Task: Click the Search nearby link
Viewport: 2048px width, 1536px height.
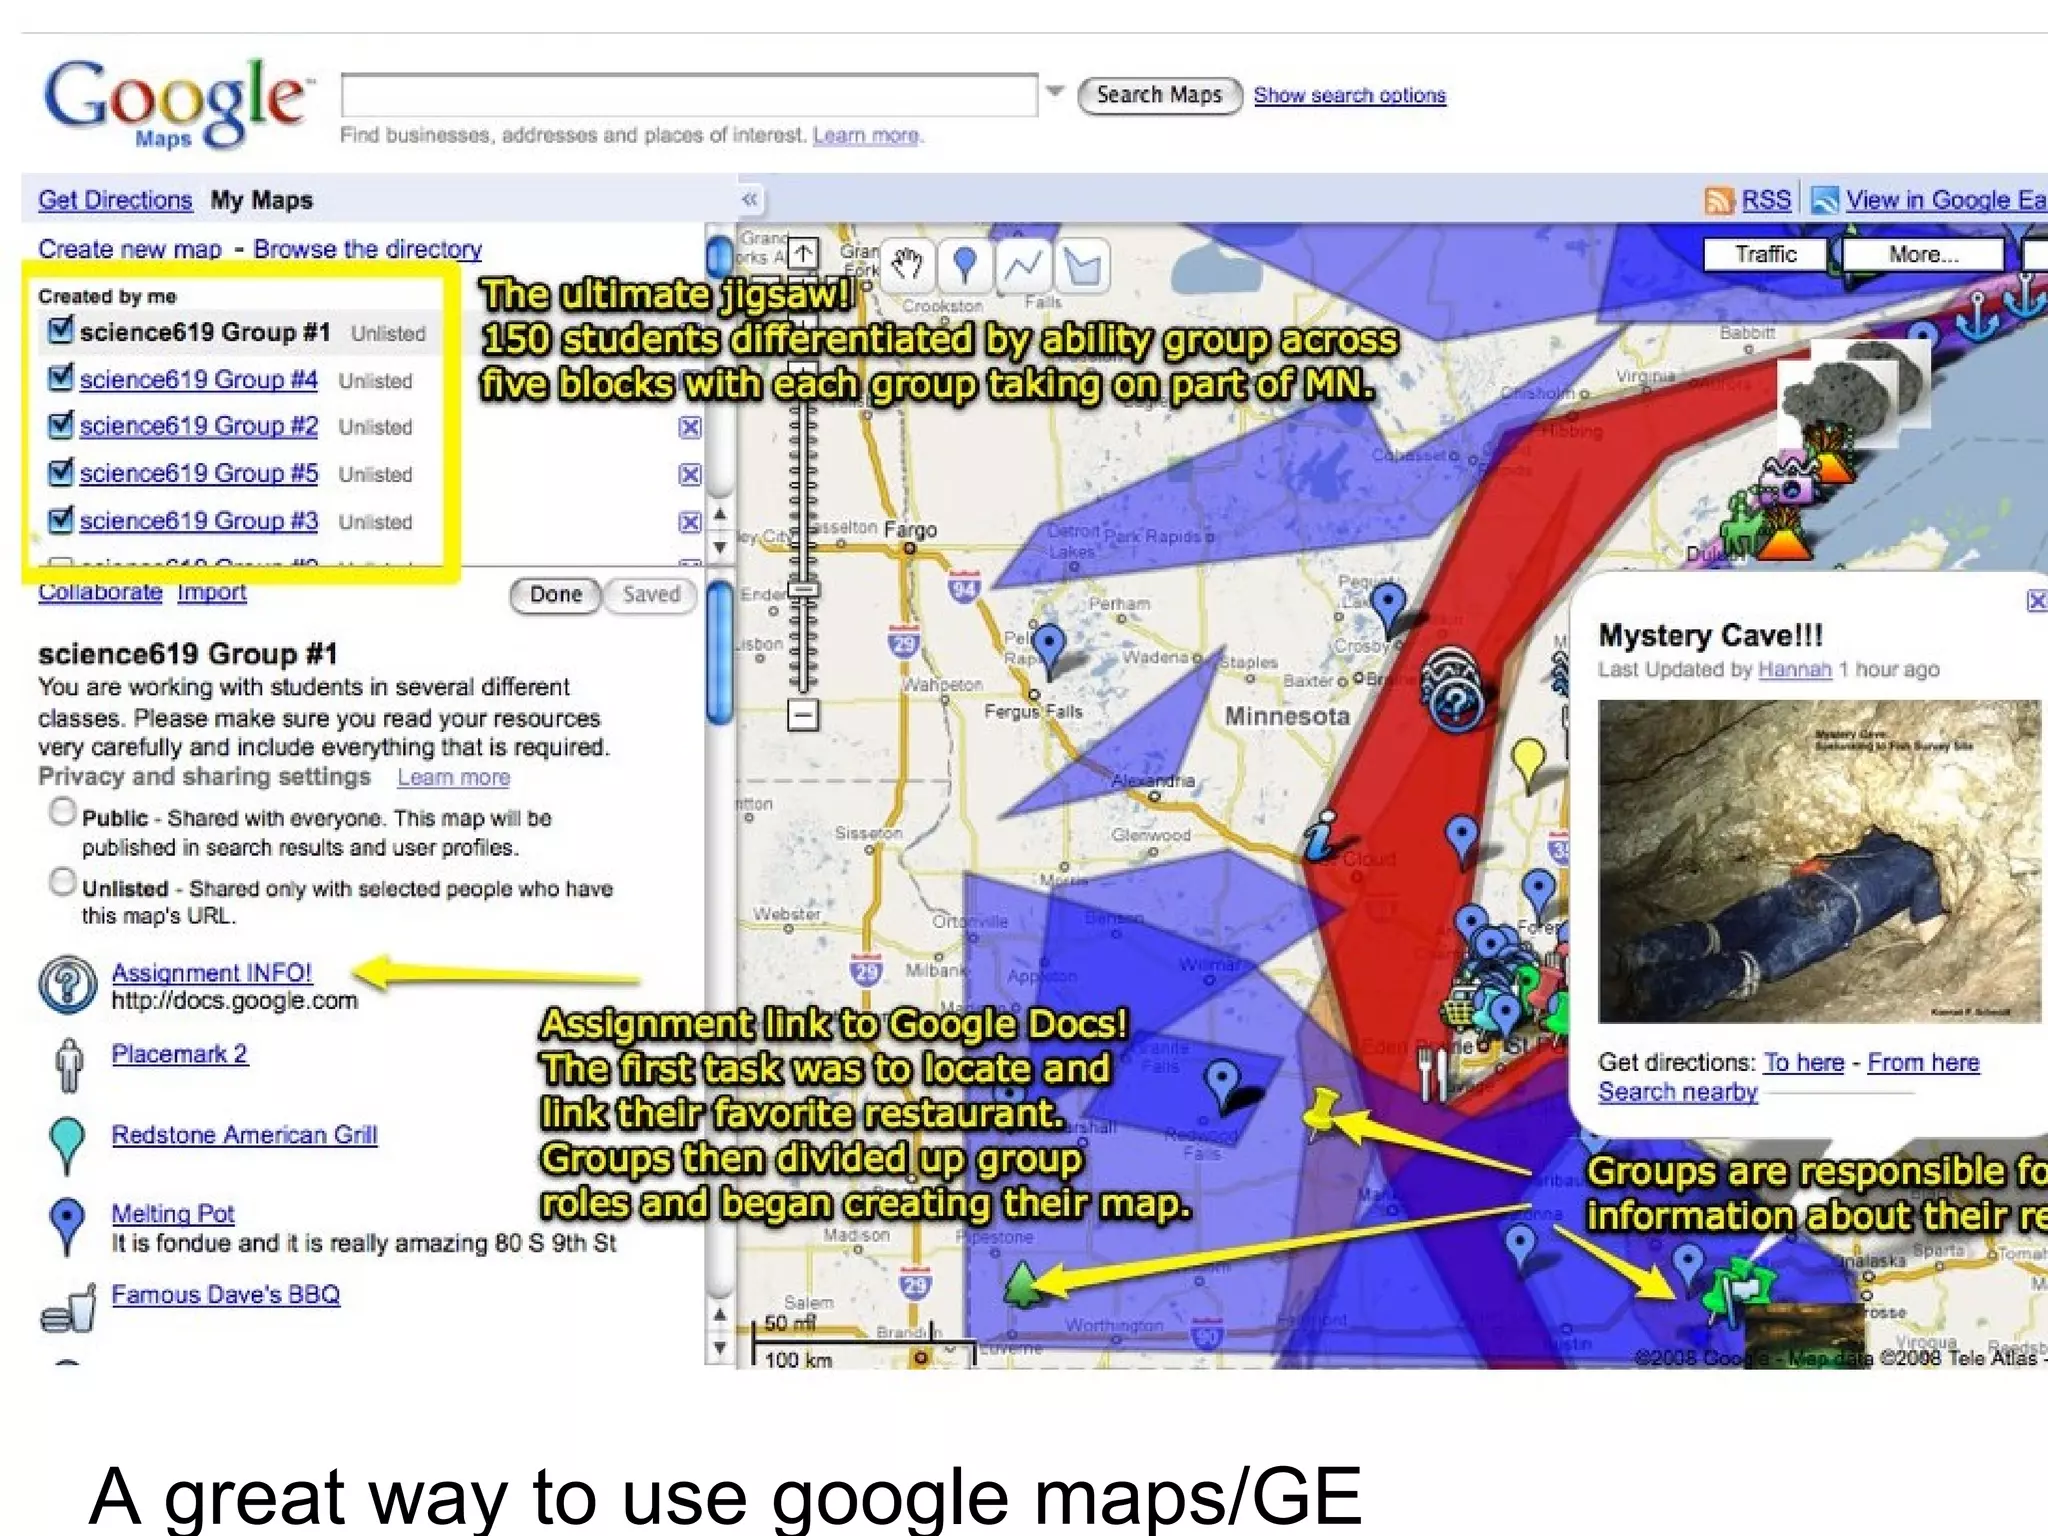Action: click(1677, 1092)
